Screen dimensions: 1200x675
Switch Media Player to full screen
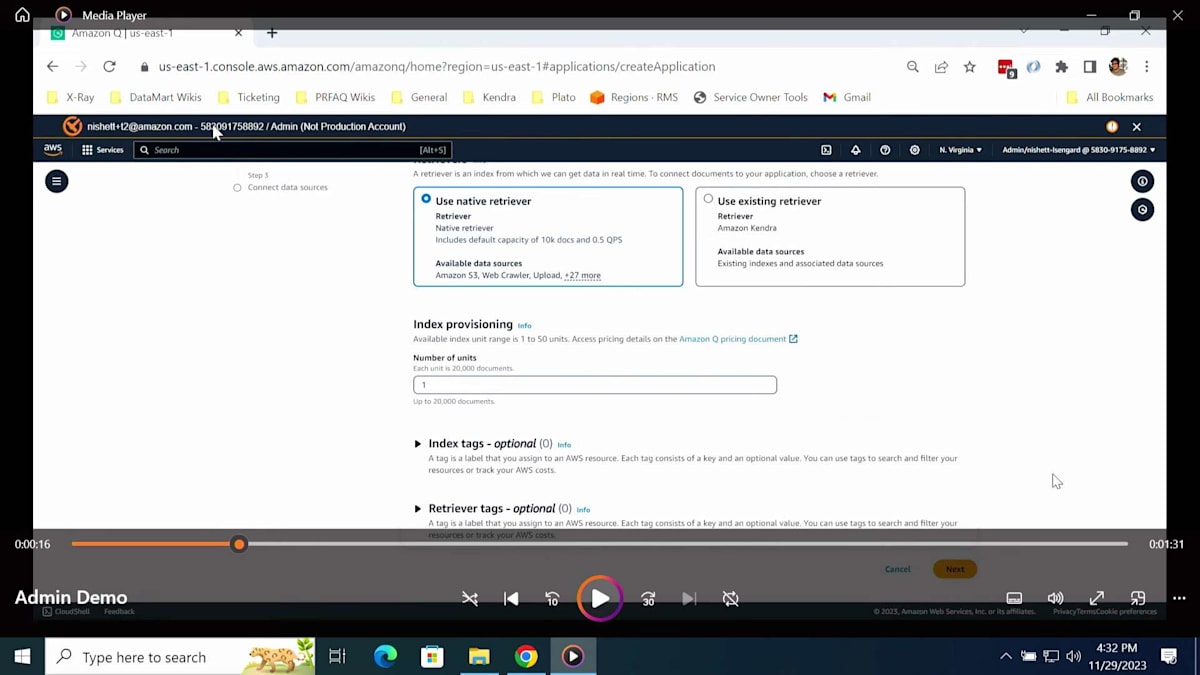coord(1097,598)
